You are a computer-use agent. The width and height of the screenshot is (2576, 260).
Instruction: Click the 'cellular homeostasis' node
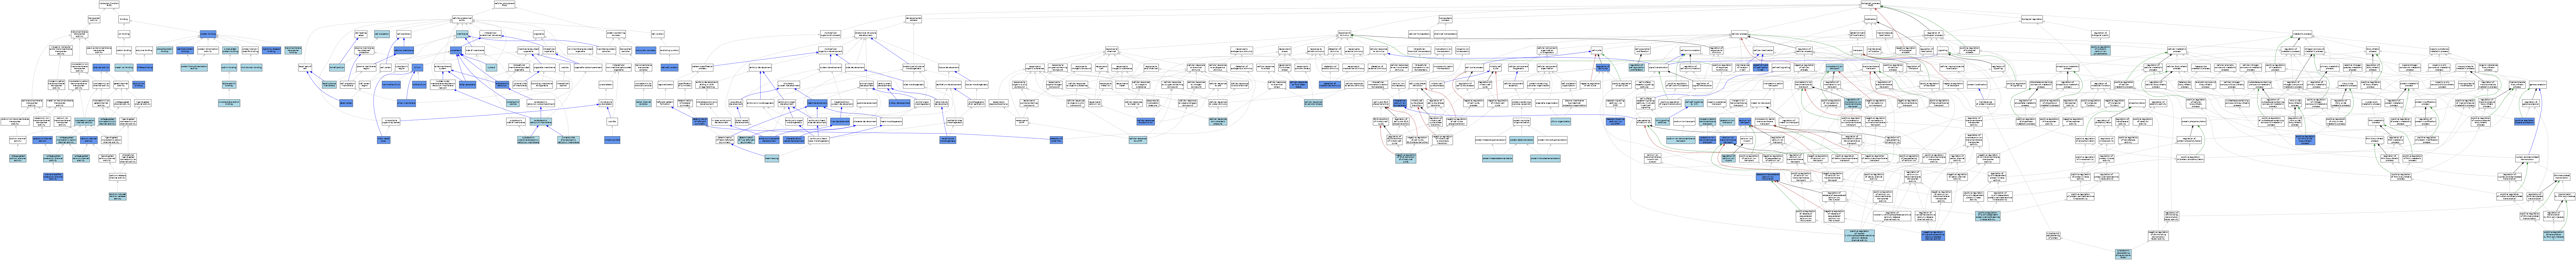[1419, 34]
